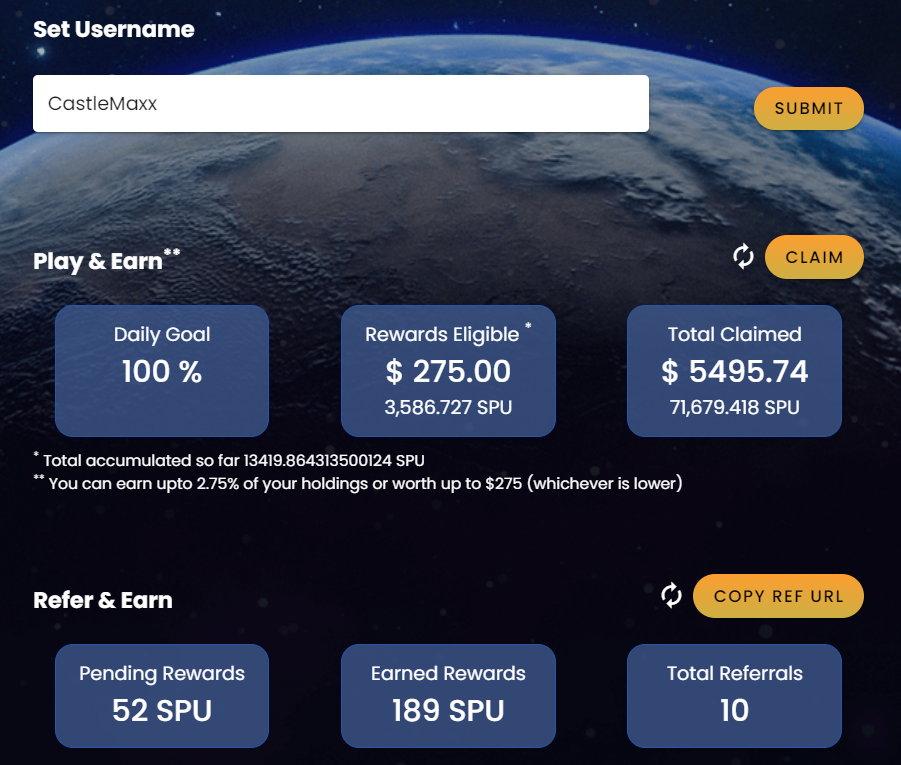Select the Daily Goal 100 % card

click(x=162, y=371)
